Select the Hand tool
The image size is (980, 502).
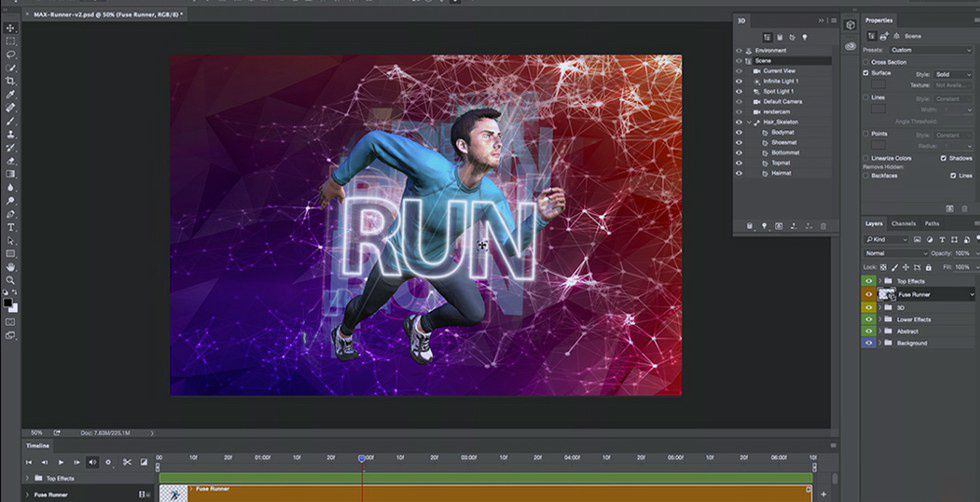pos(11,267)
